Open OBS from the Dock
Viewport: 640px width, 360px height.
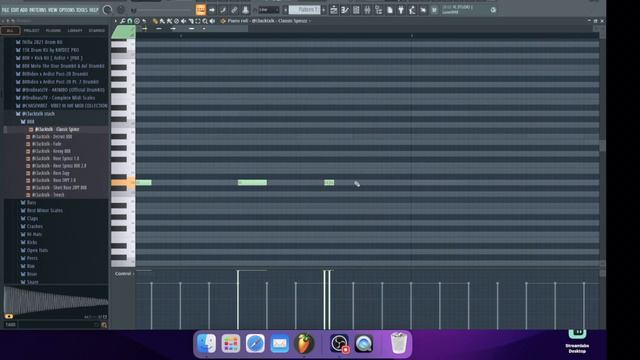click(339, 344)
